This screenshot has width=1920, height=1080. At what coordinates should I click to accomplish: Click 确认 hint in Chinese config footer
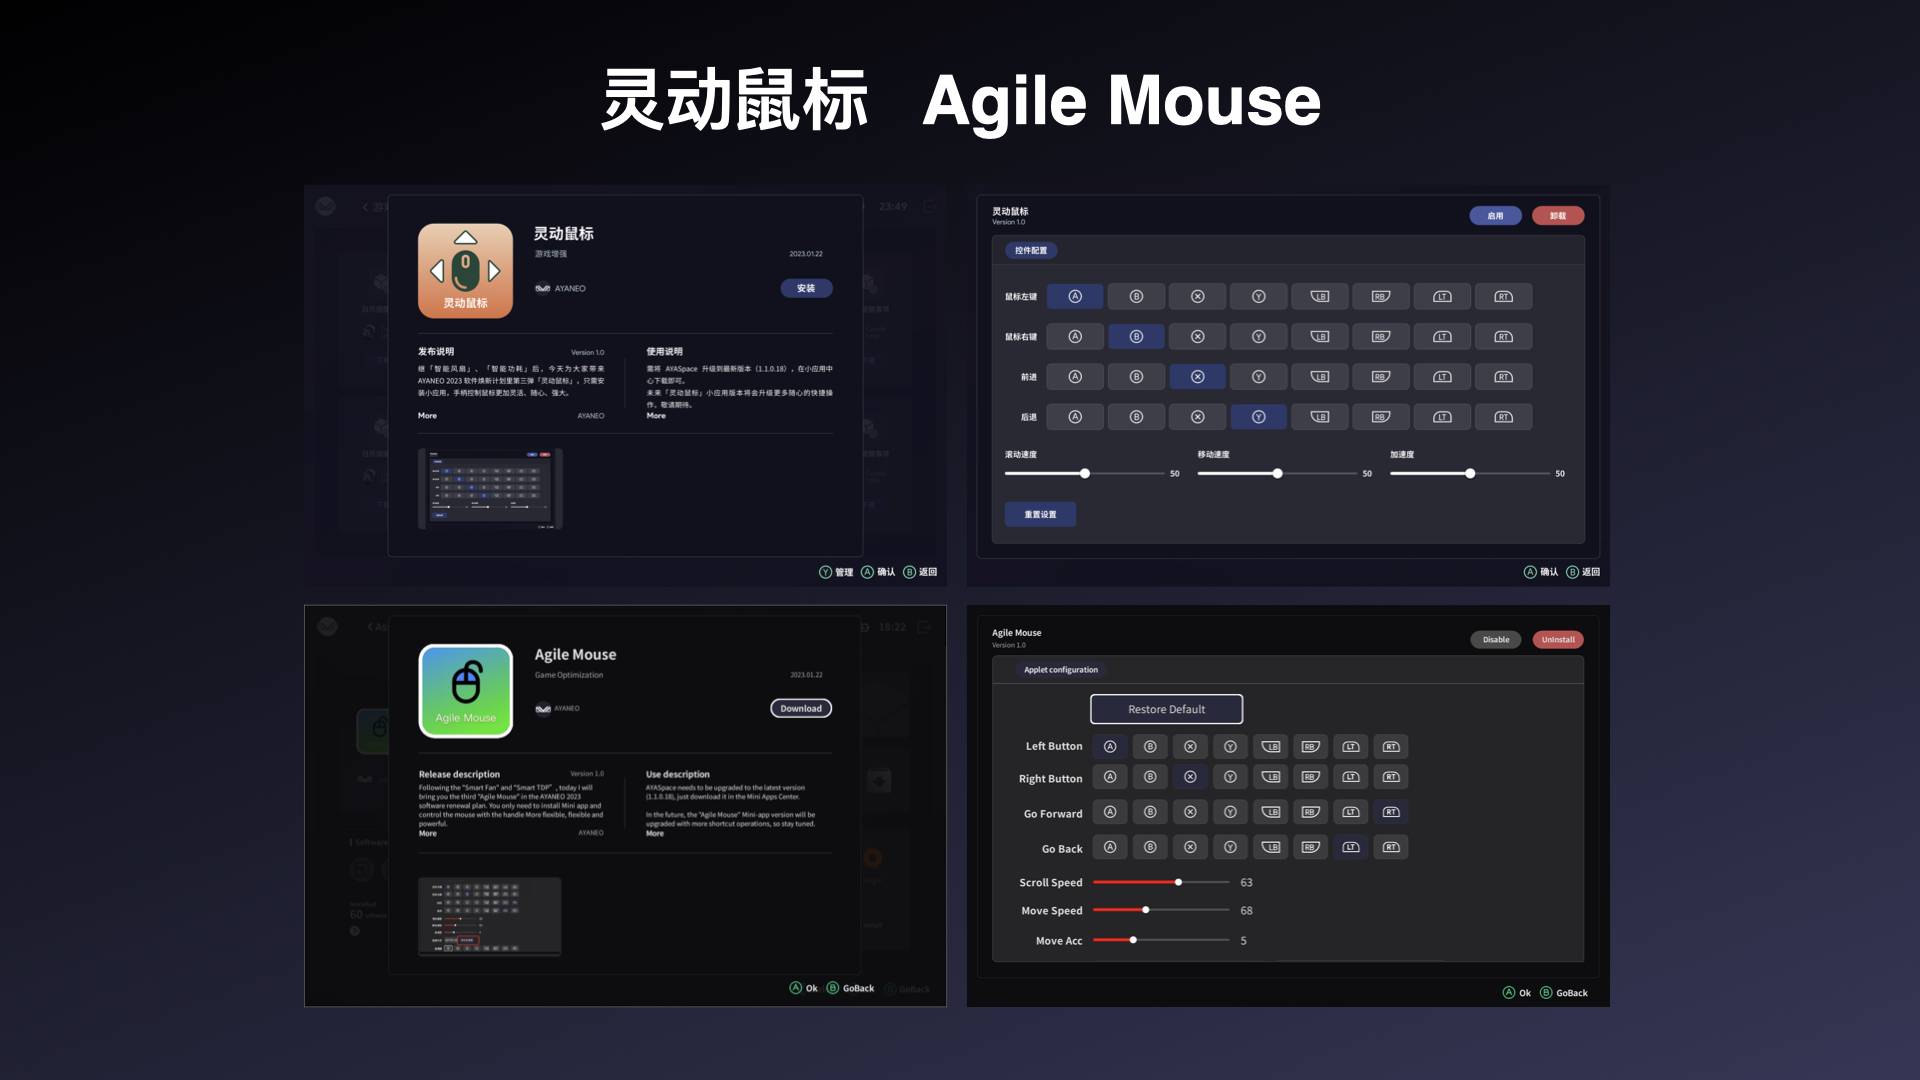tap(1541, 572)
